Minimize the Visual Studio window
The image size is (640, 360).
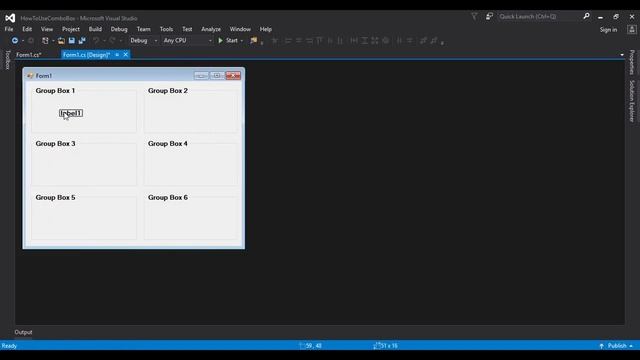tap(600, 17)
